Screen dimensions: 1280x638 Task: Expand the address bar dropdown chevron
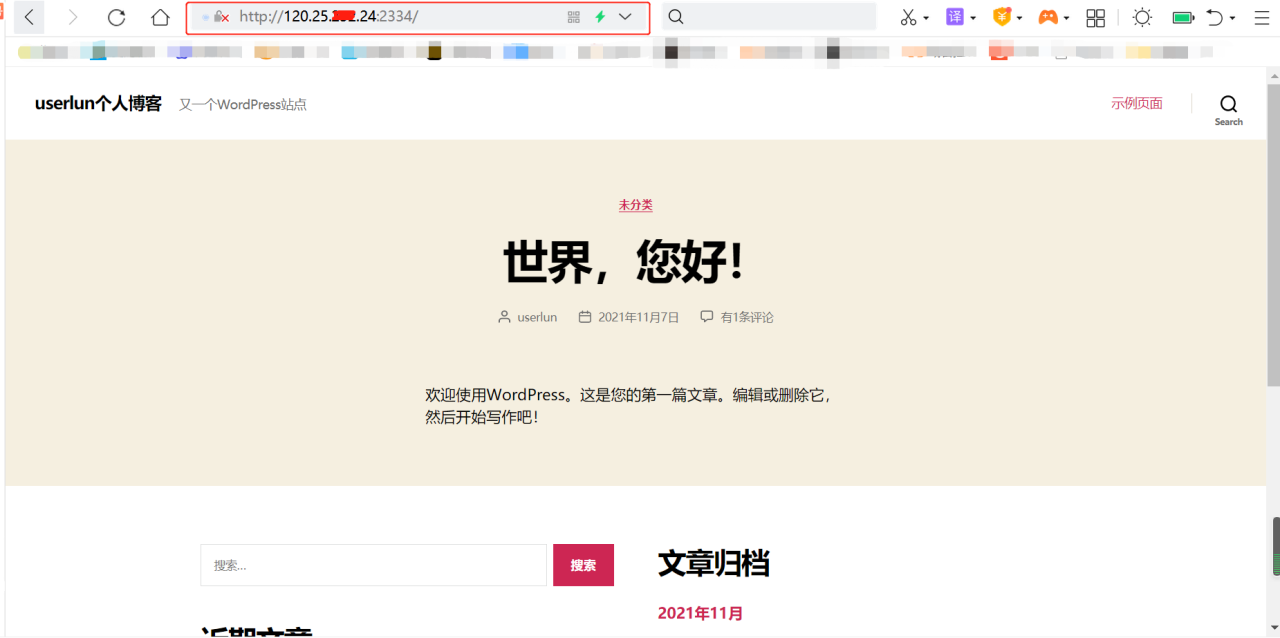[626, 17]
